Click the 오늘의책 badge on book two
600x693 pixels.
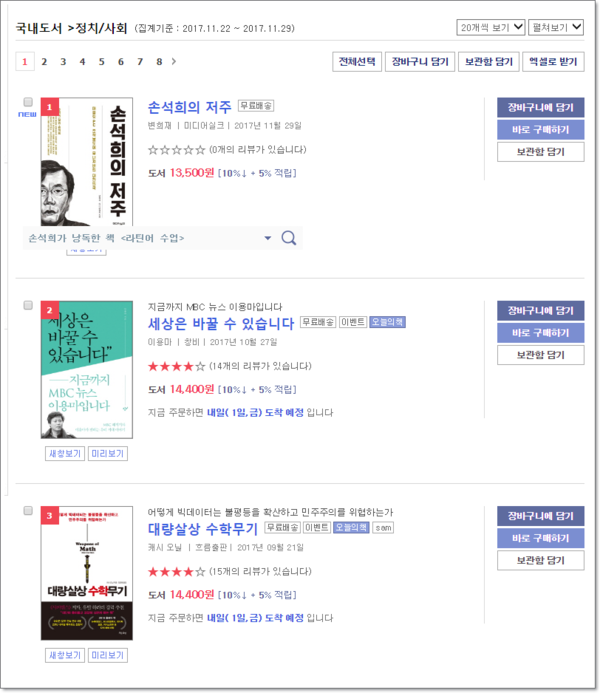(387, 322)
